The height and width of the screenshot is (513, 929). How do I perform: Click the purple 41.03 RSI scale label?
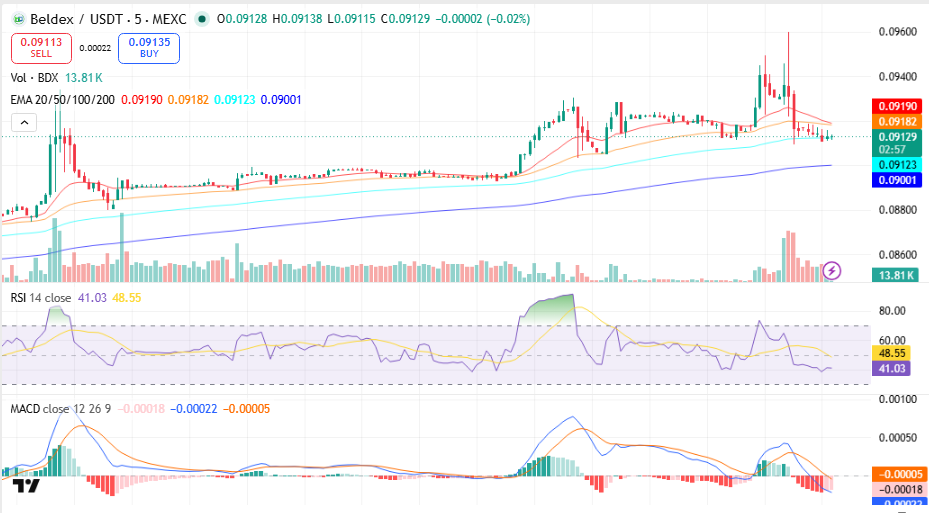(x=892, y=368)
